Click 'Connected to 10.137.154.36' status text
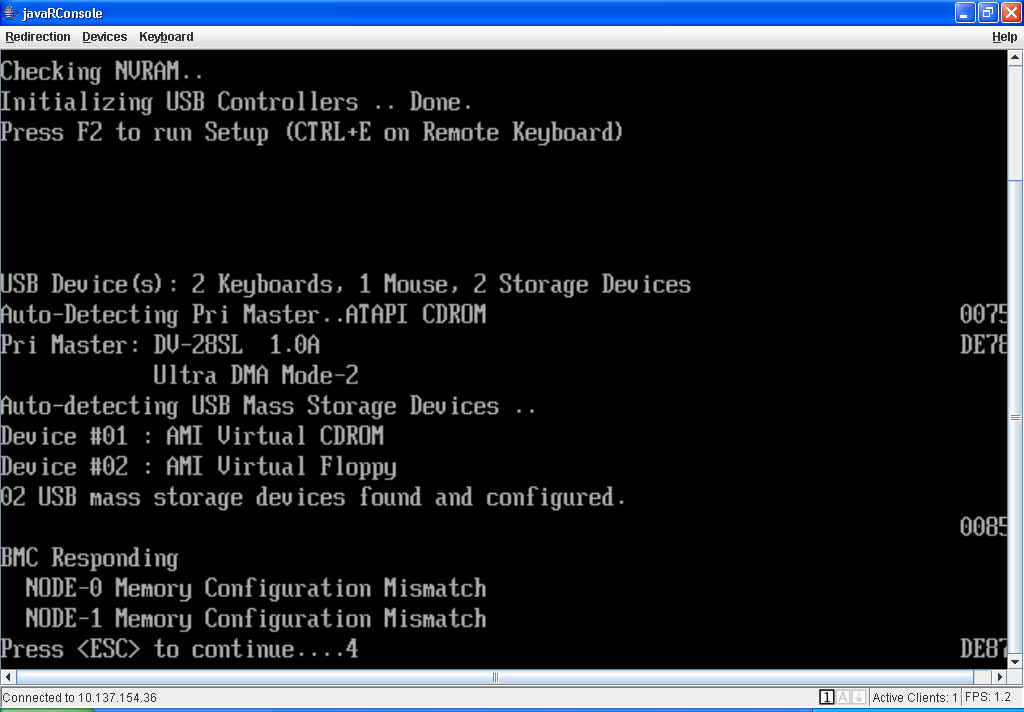 80,698
